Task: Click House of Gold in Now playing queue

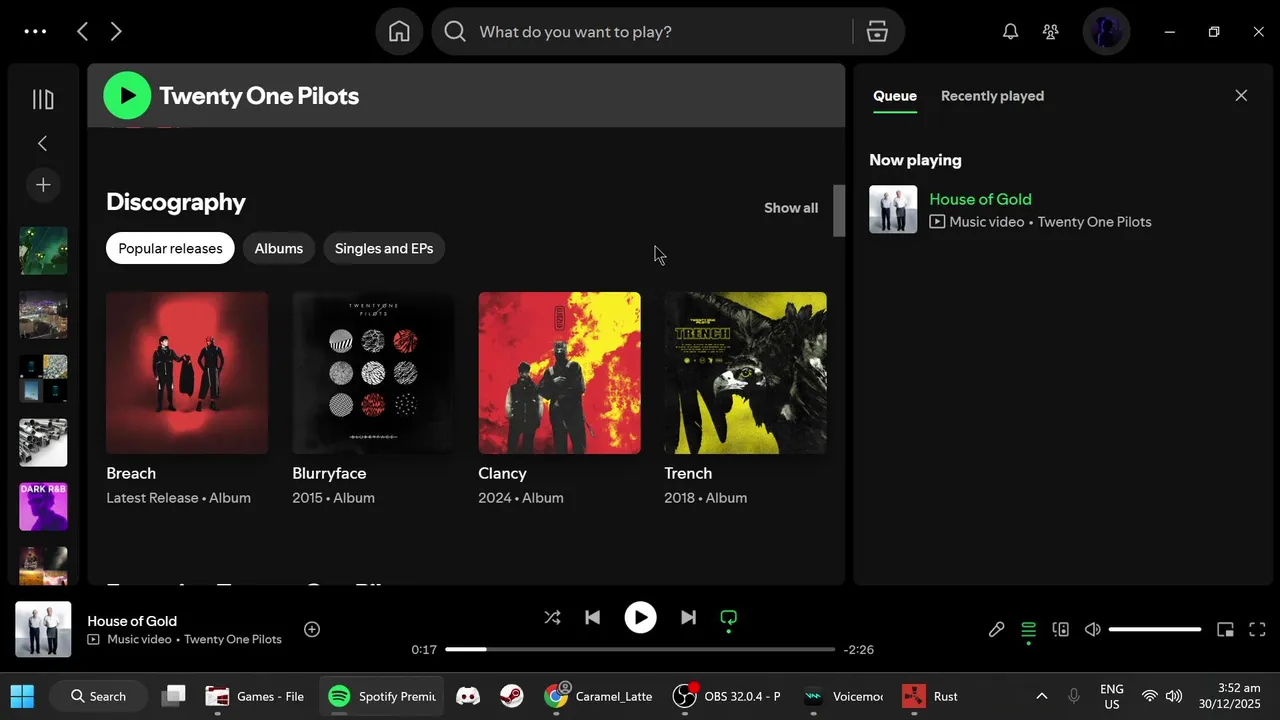Action: [x=980, y=199]
